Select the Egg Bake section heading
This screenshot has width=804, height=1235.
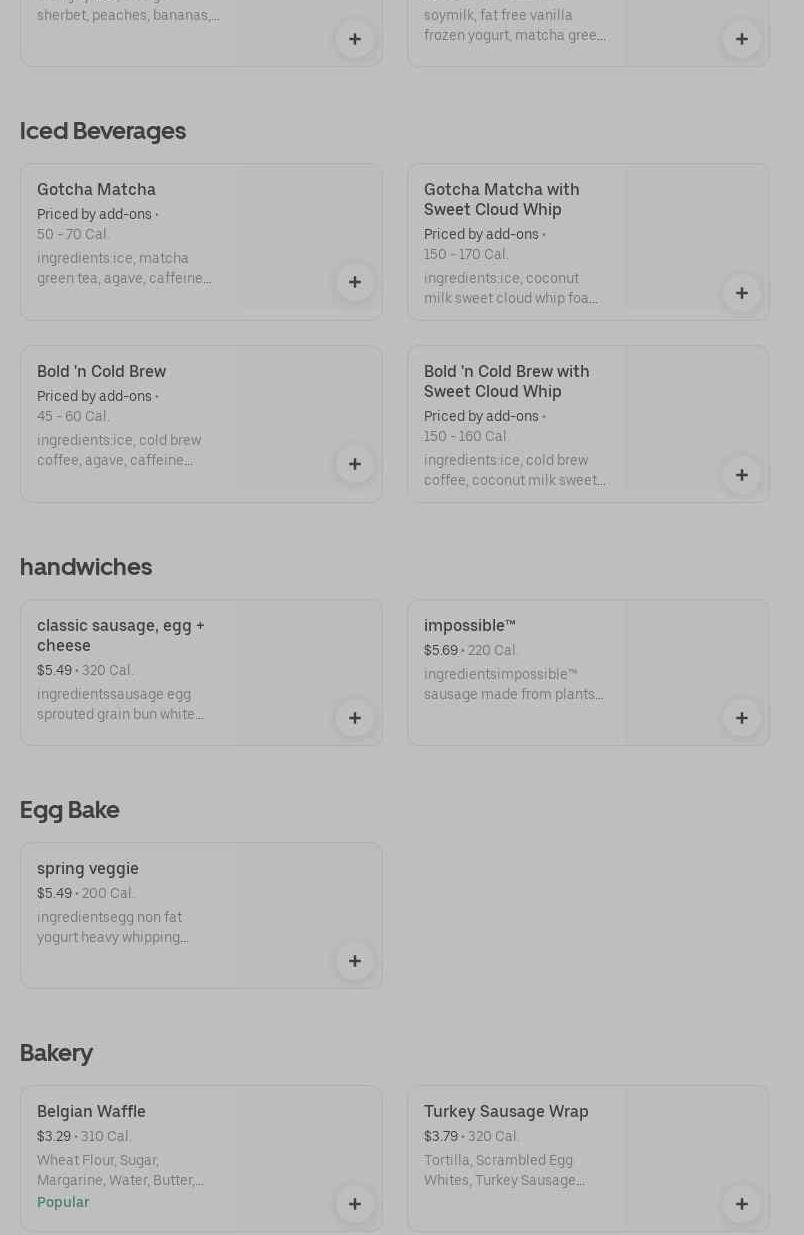coord(70,810)
